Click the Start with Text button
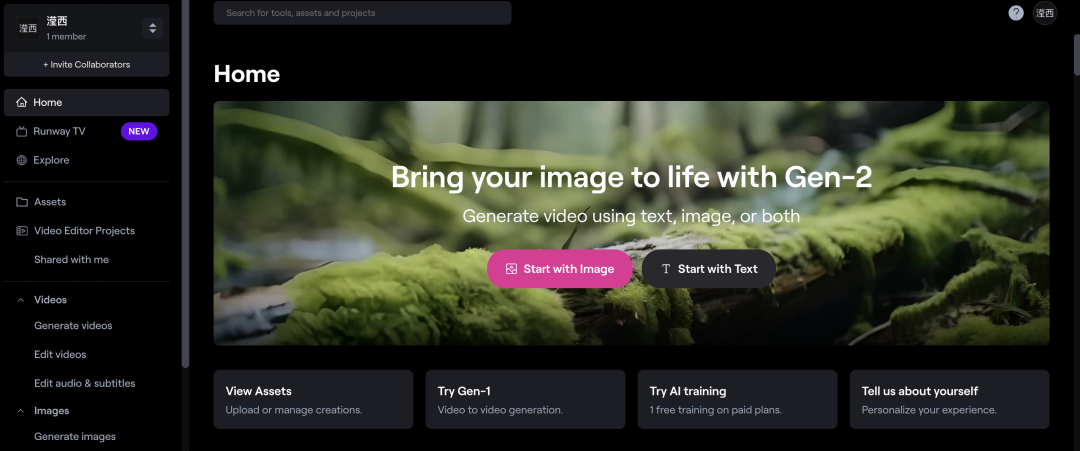The height and width of the screenshot is (451, 1080). (x=709, y=269)
